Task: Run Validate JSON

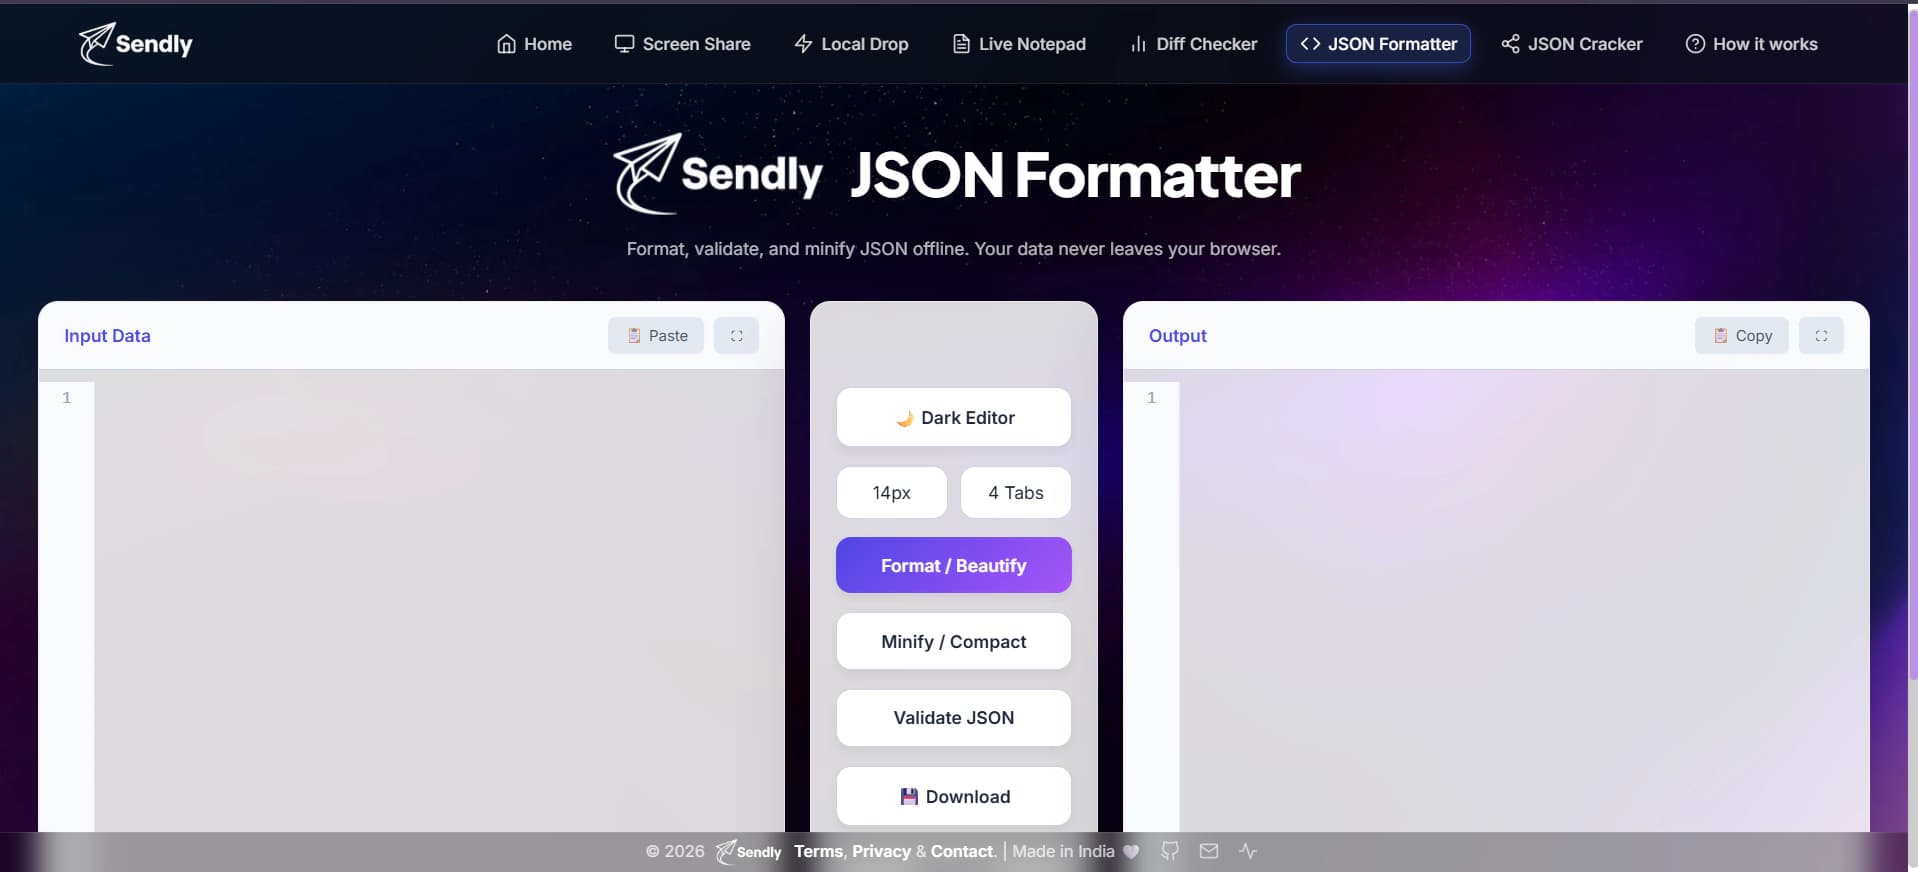Action: click(954, 718)
